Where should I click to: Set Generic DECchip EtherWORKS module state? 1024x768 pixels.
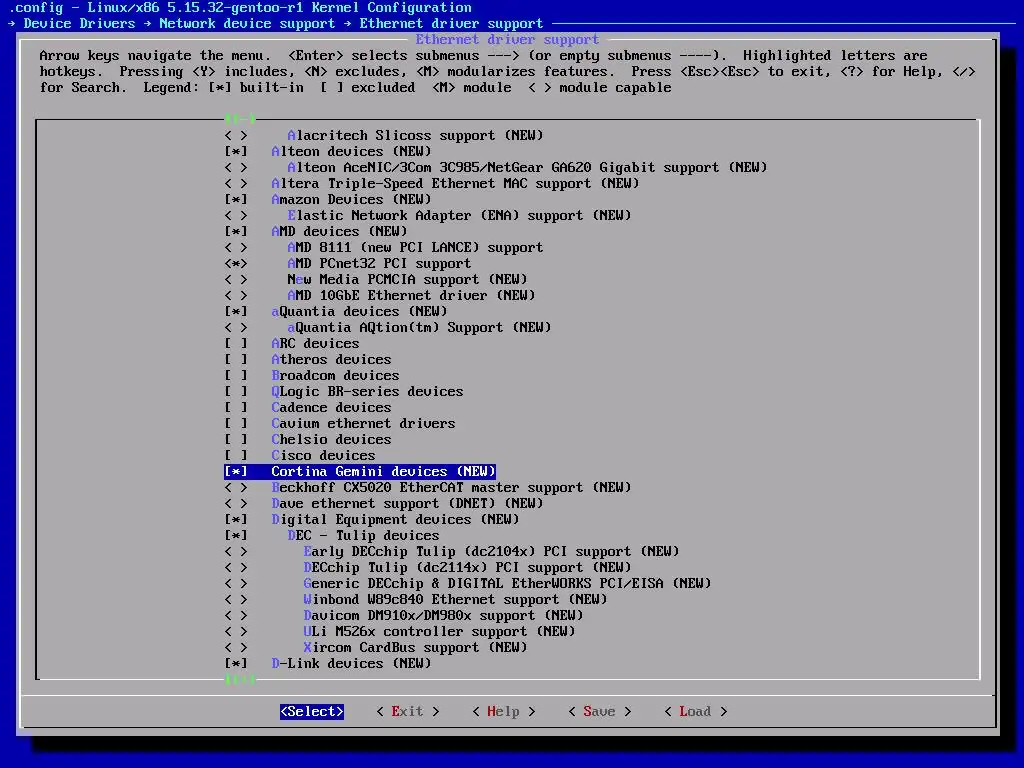(236, 583)
